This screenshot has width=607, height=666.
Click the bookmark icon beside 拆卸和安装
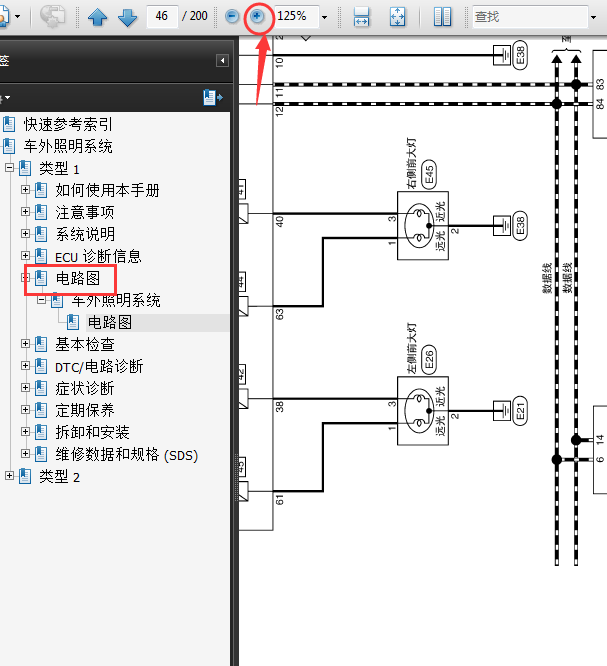pos(41,432)
